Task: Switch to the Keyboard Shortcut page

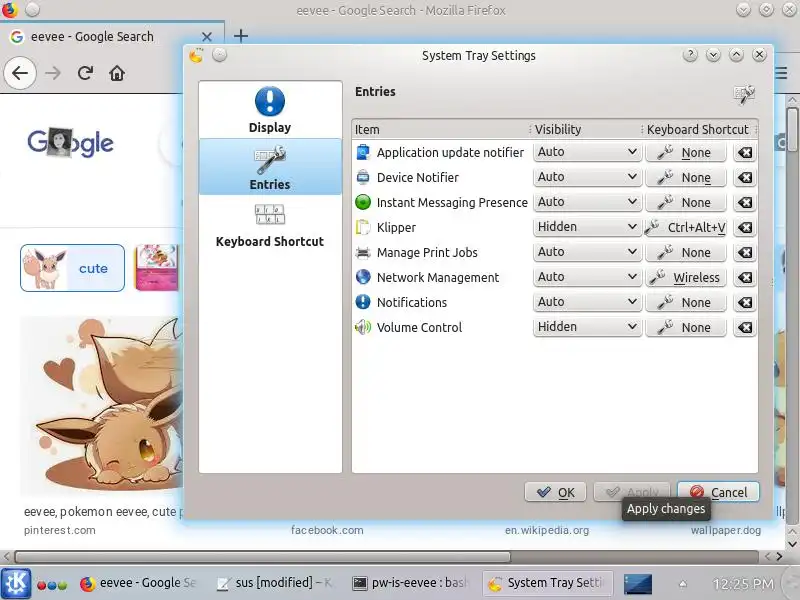Action: pos(270,224)
